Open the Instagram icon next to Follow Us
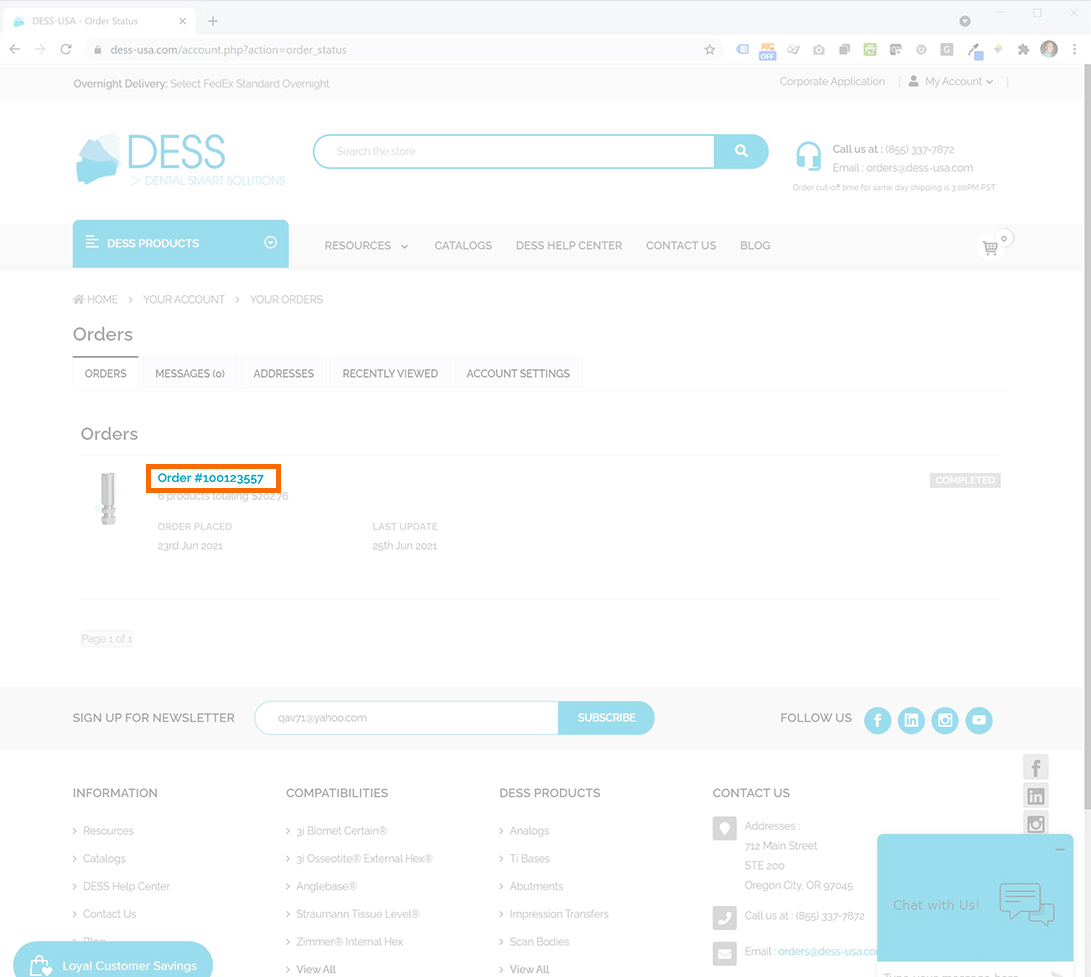1091x977 pixels. (945, 720)
